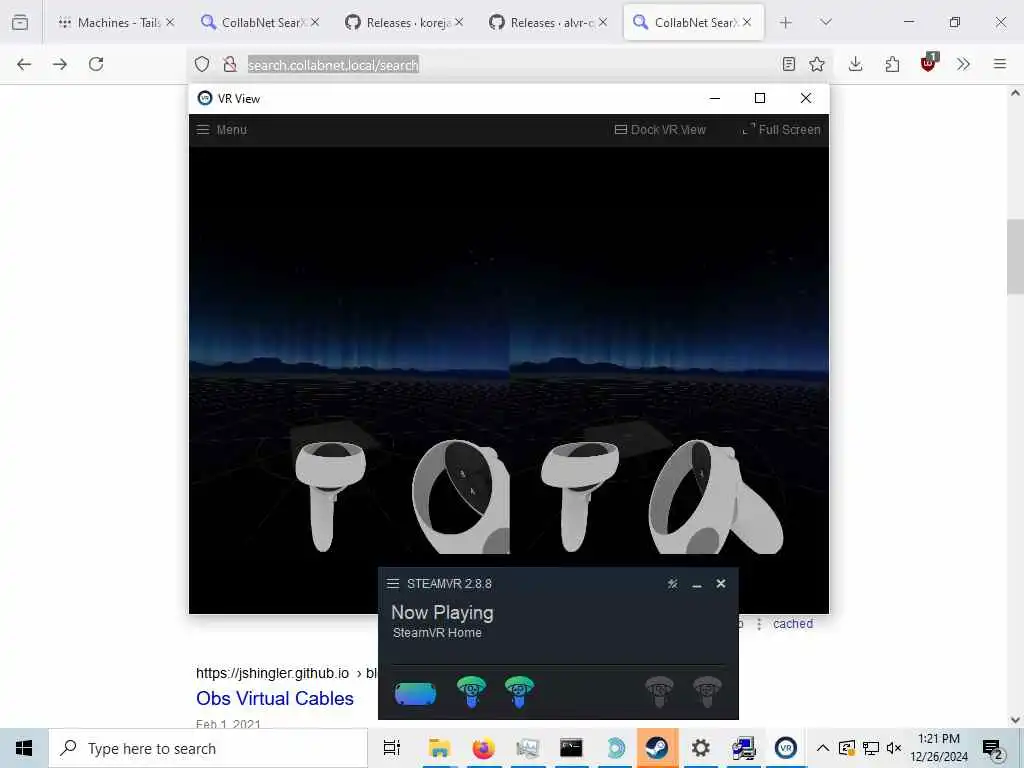This screenshot has height=768, width=1024.
Task: Open the result options three-dot menu
Action: (759, 624)
